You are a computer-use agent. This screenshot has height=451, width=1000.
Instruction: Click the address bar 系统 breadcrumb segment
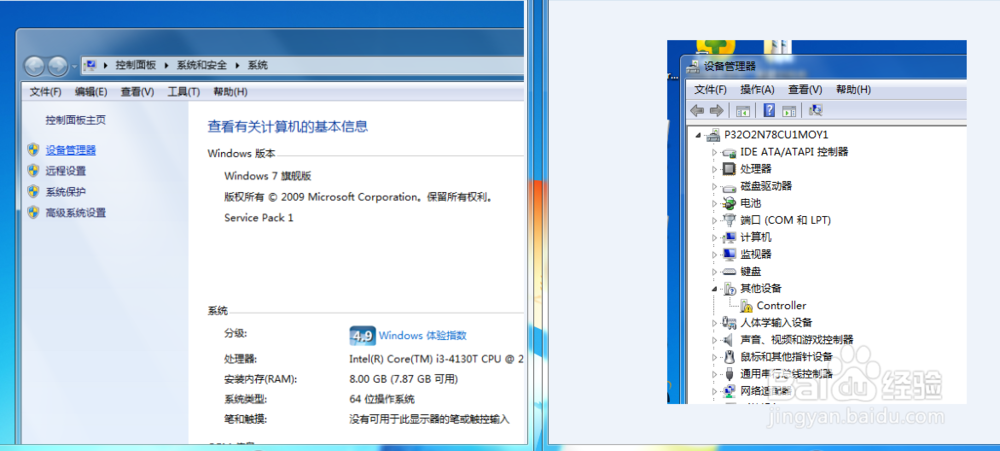(x=258, y=65)
